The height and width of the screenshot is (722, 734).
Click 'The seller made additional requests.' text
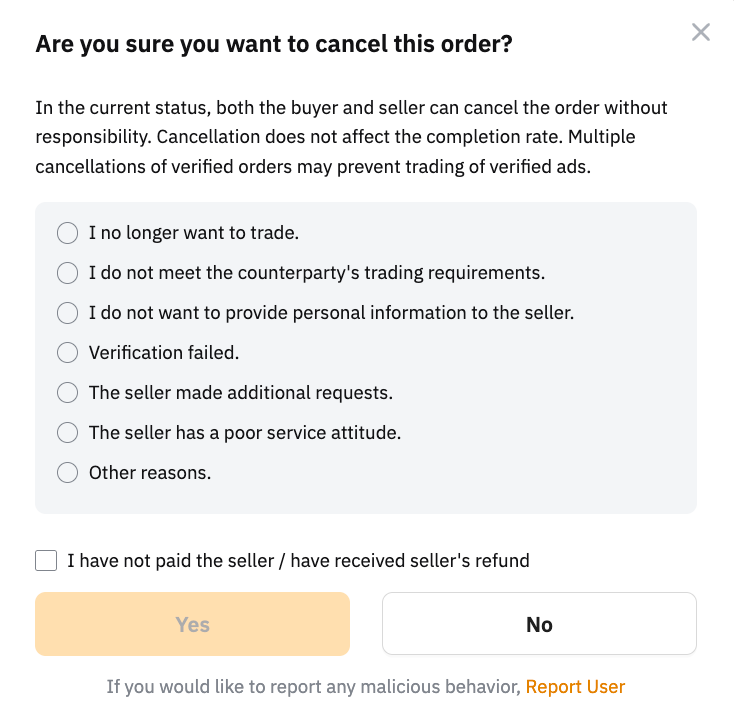coord(240,393)
